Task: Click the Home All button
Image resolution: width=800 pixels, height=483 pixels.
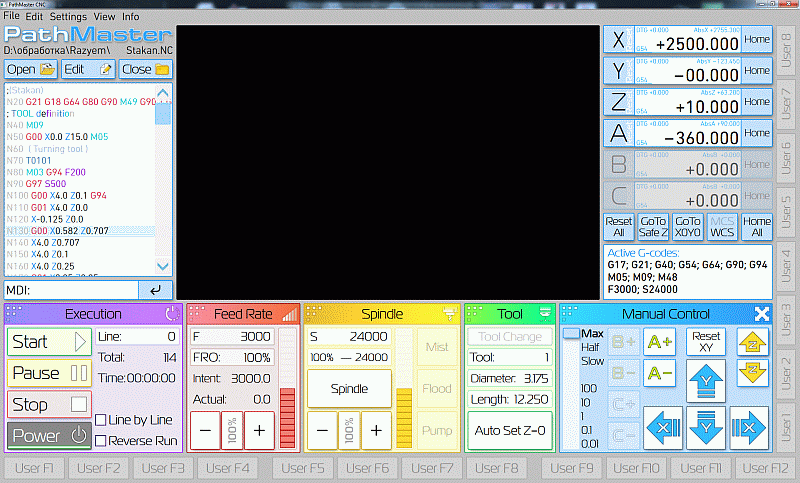Action: coord(757,226)
